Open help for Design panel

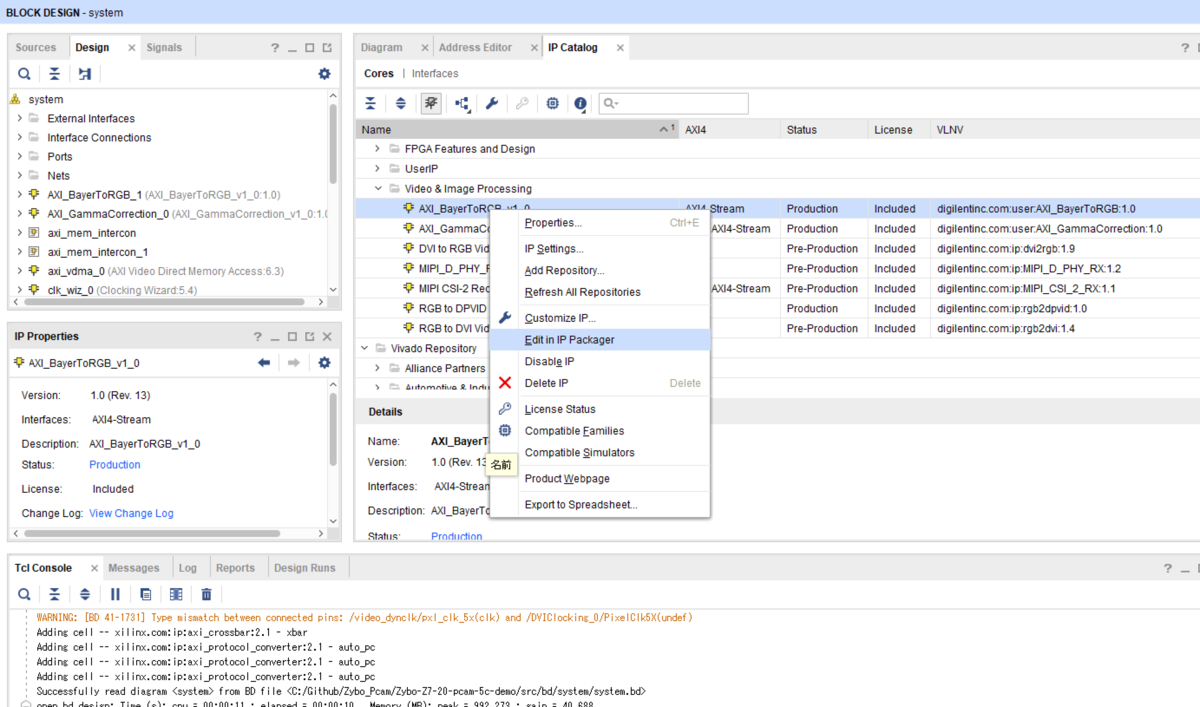[275, 48]
